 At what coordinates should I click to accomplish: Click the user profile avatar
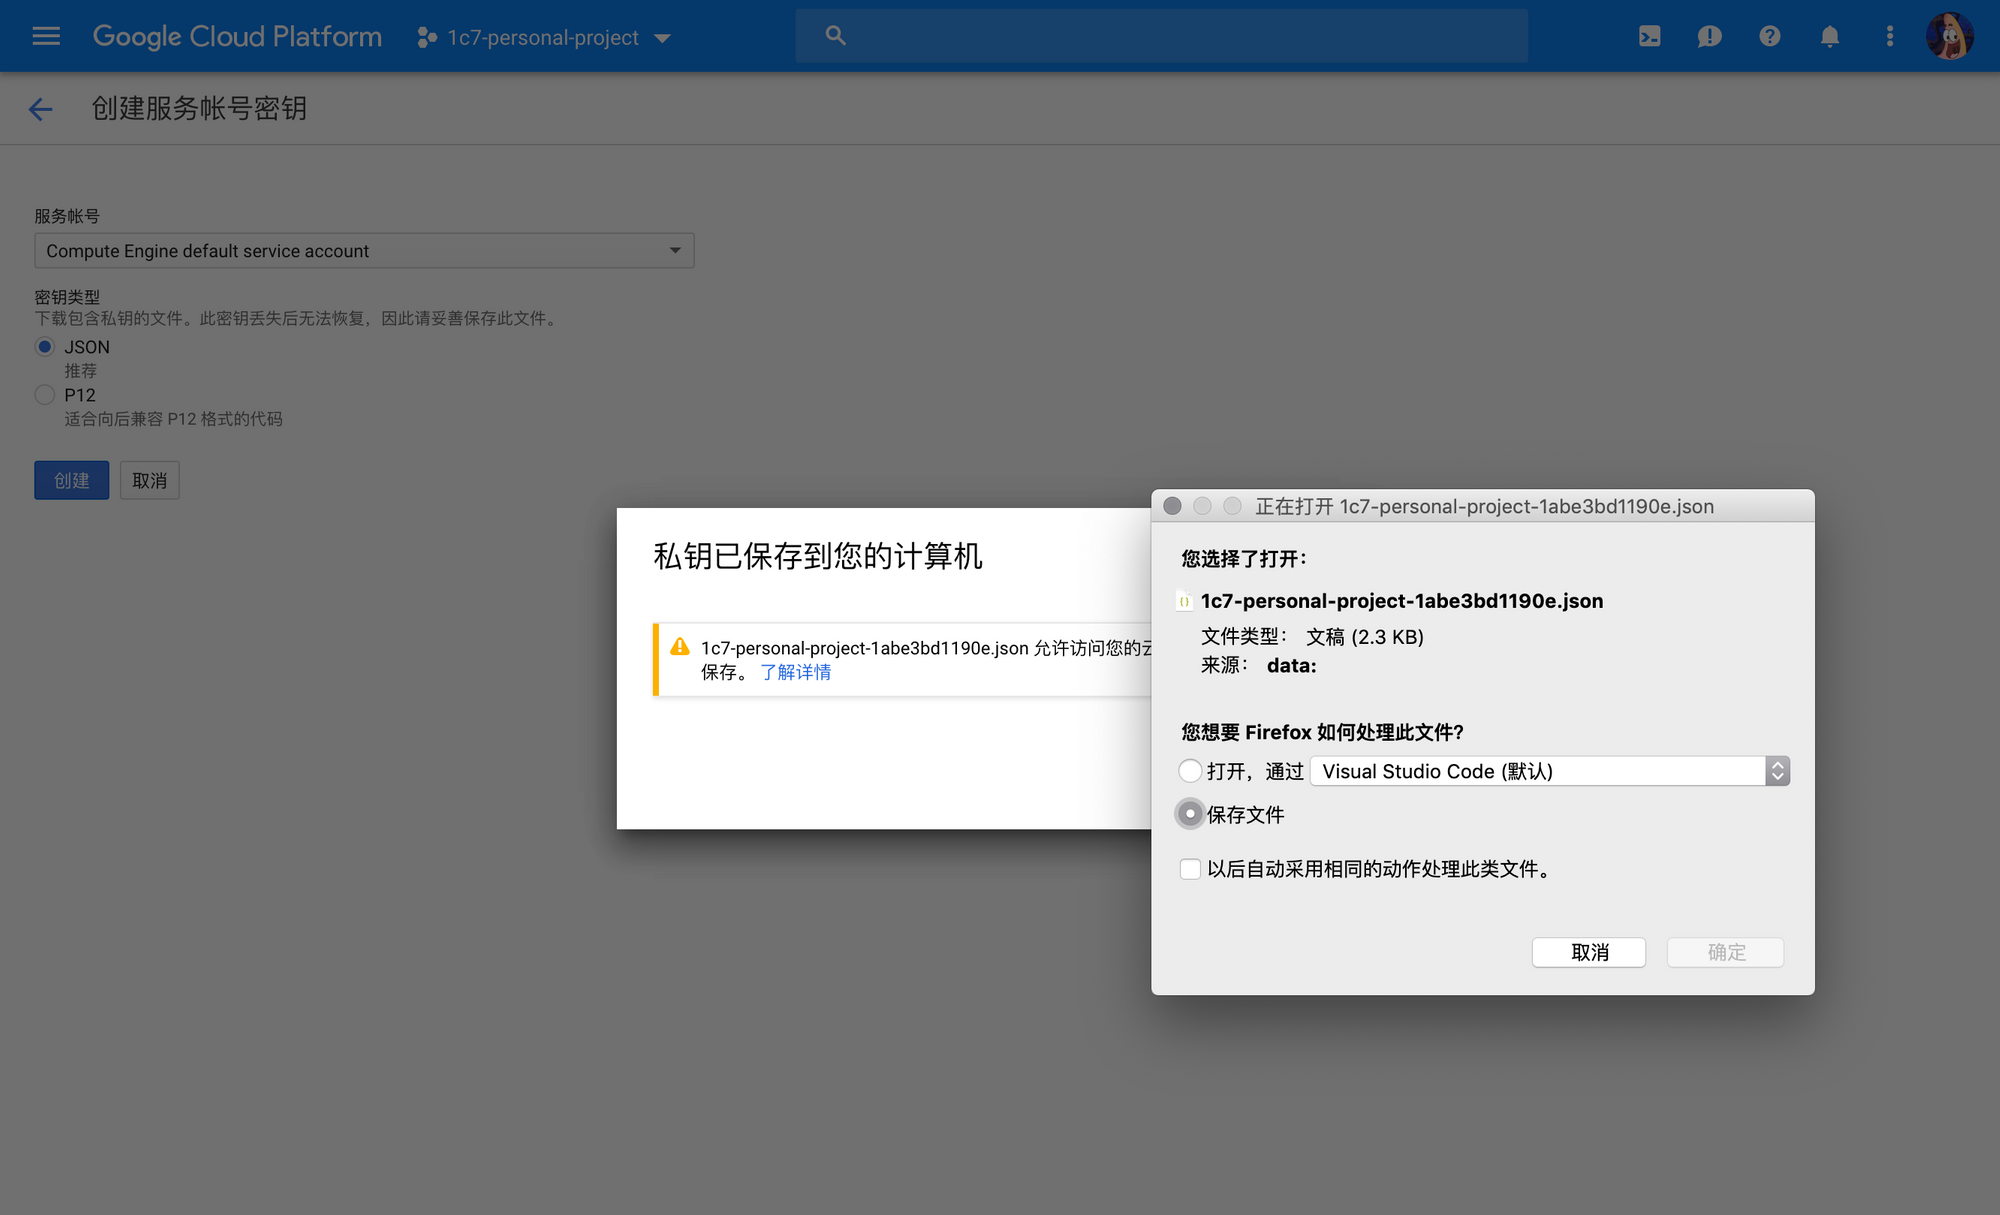1948,37
